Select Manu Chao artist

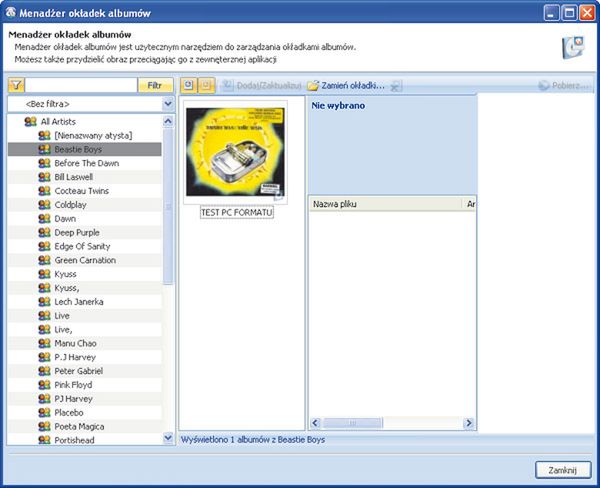point(75,343)
